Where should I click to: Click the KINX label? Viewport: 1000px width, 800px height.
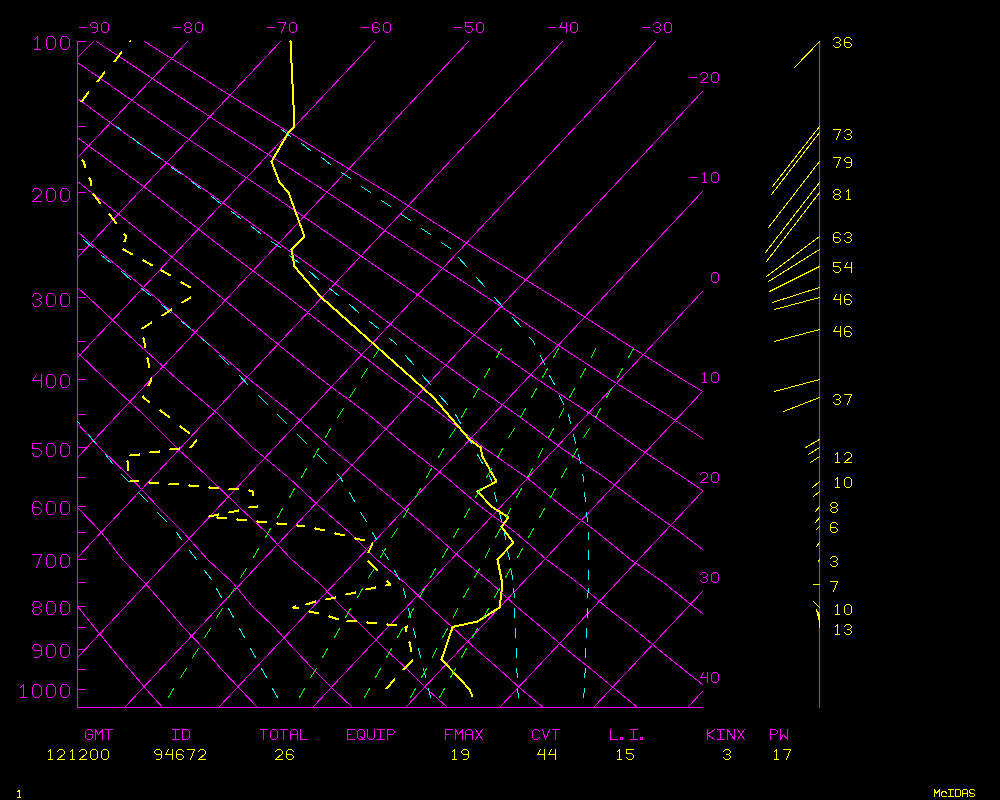726,735
